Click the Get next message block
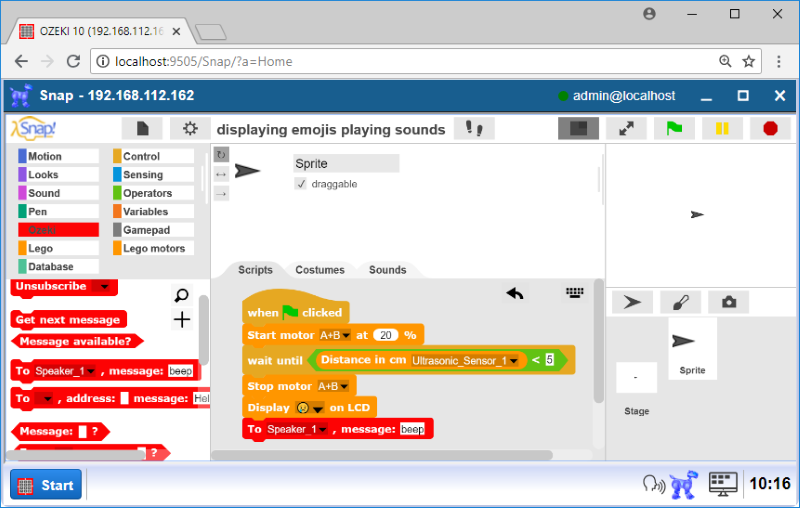The height and width of the screenshot is (508, 800). [68, 320]
